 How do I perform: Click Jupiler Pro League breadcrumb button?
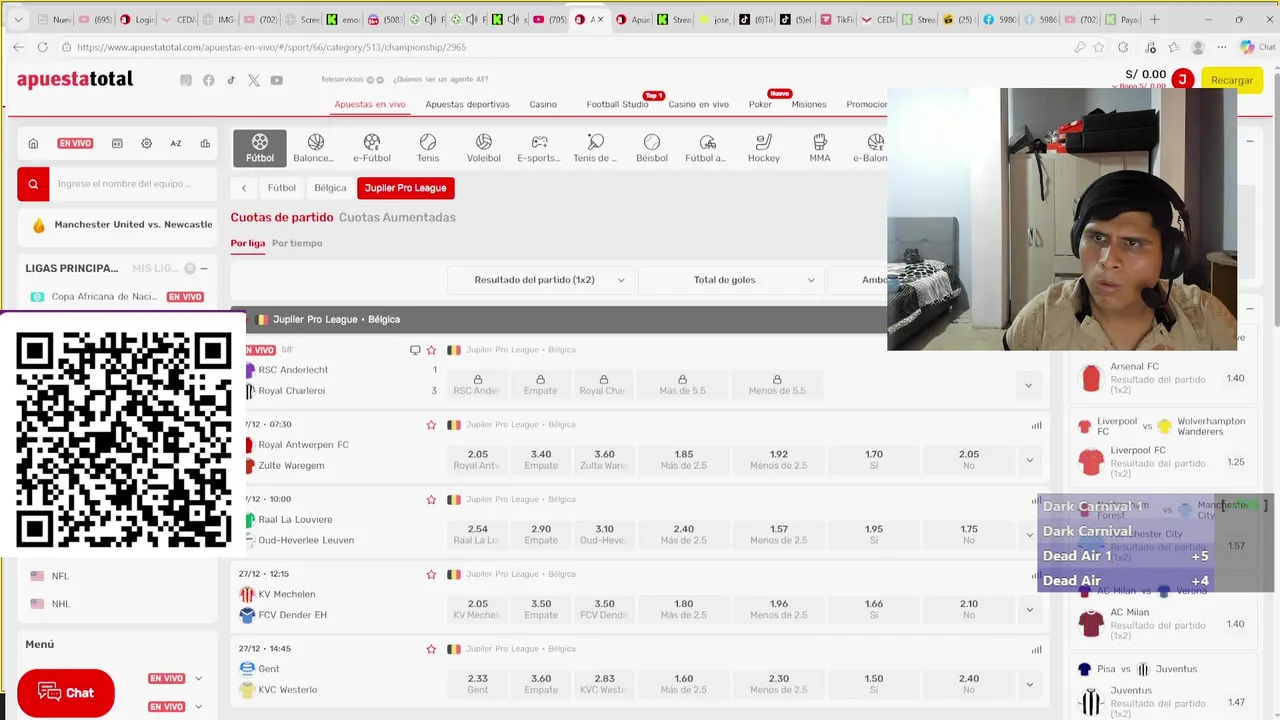coord(406,188)
